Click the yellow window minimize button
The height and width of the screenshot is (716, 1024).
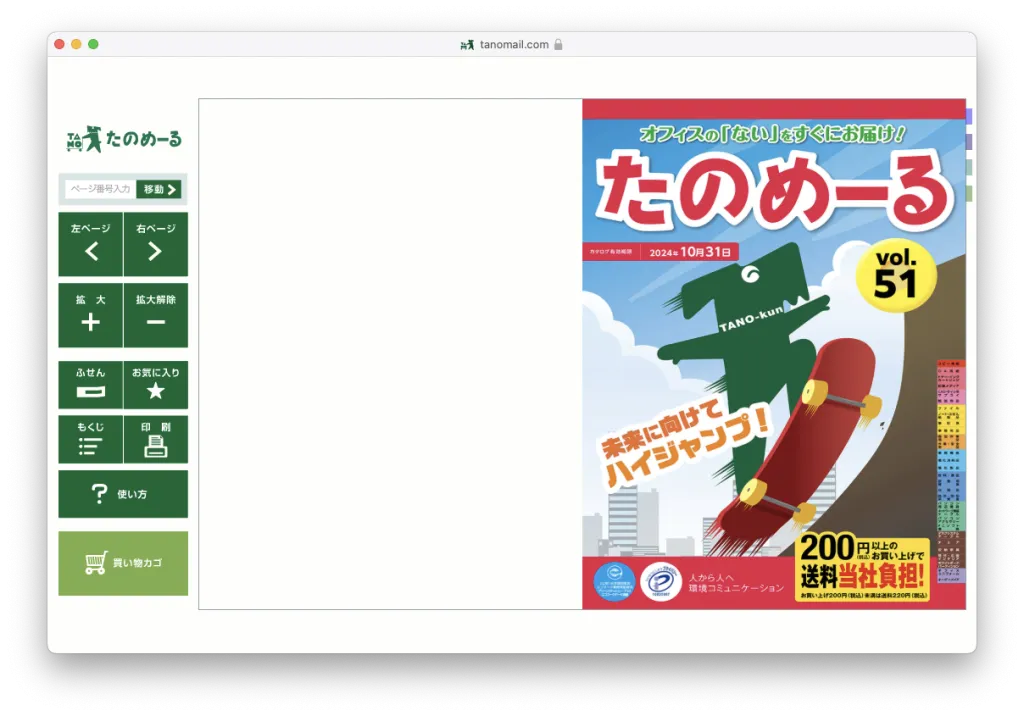(76, 44)
